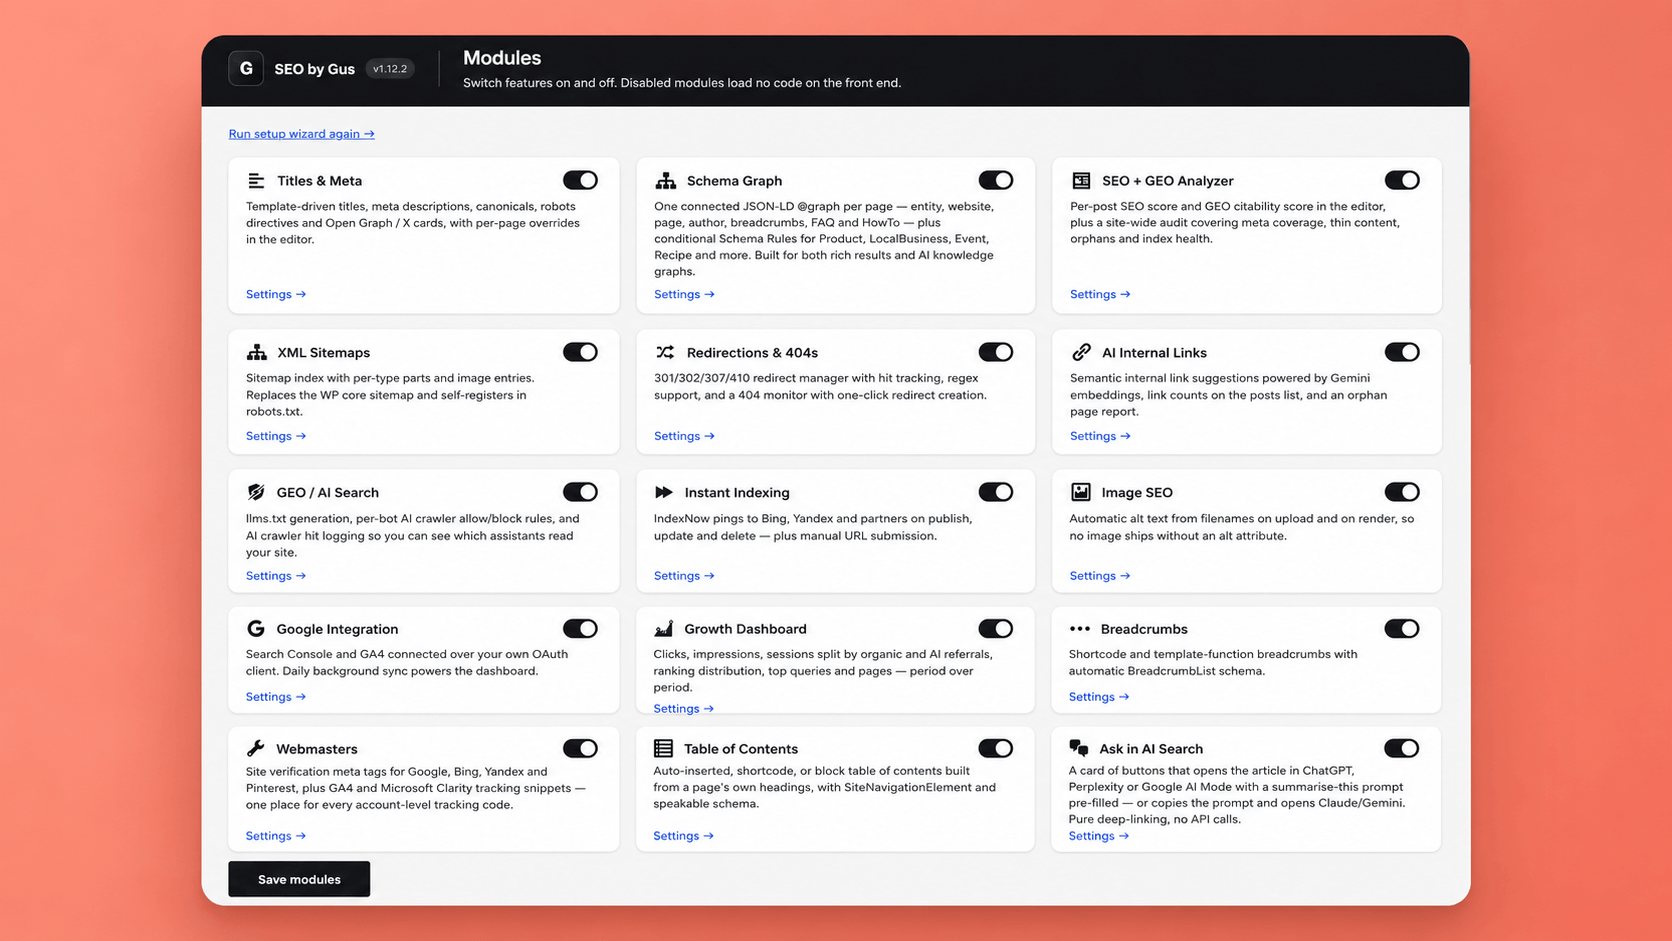
Task: Open Table of Contents Settings link
Action: point(684,836)
